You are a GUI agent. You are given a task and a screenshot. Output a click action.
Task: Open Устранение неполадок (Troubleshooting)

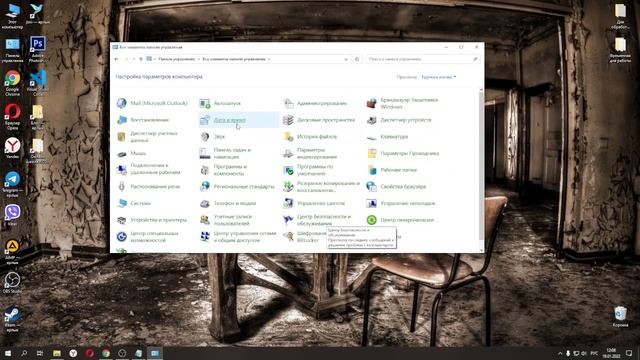pyautogui.click(x=401, y=203)
